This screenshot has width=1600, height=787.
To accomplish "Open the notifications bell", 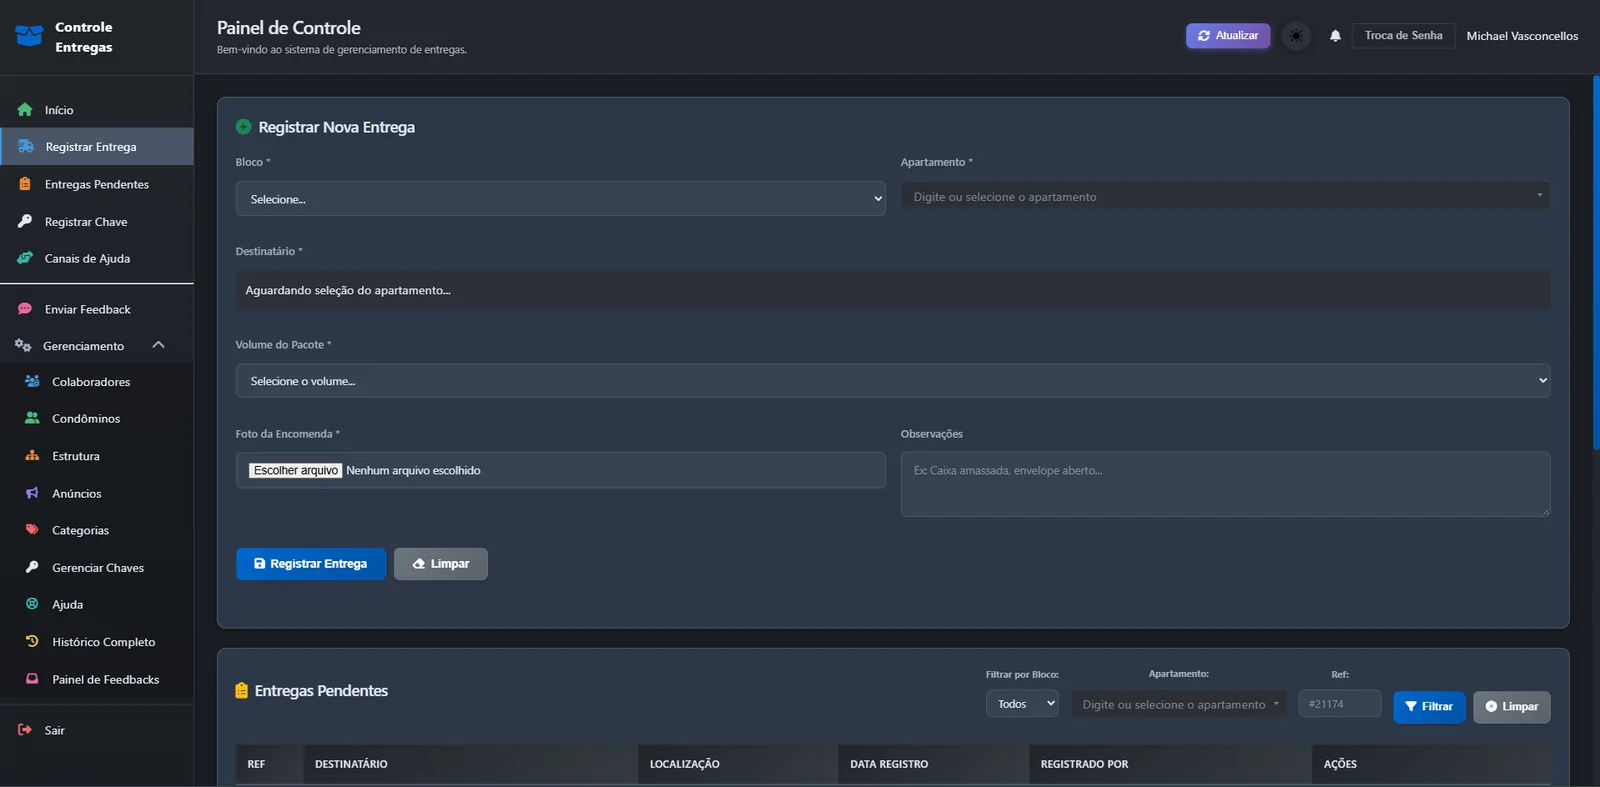I will [1335, 36].
